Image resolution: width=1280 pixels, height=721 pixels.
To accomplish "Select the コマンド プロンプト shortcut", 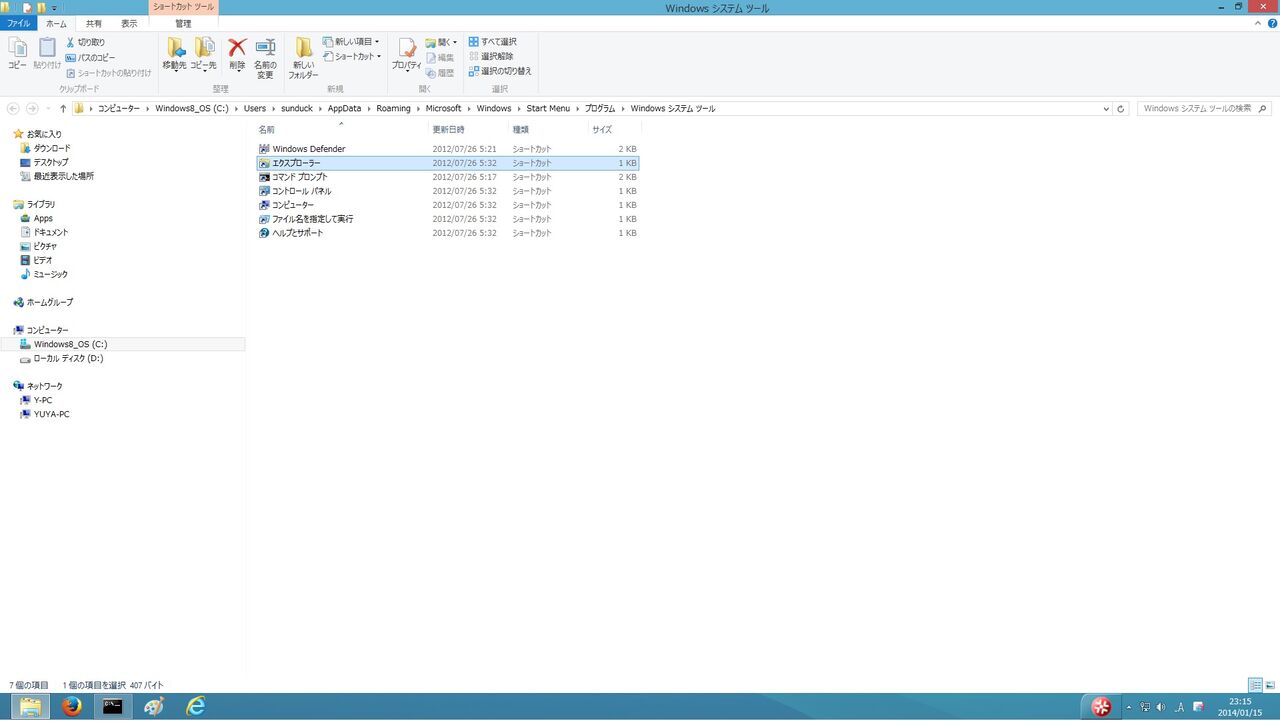I will [448, 177].
